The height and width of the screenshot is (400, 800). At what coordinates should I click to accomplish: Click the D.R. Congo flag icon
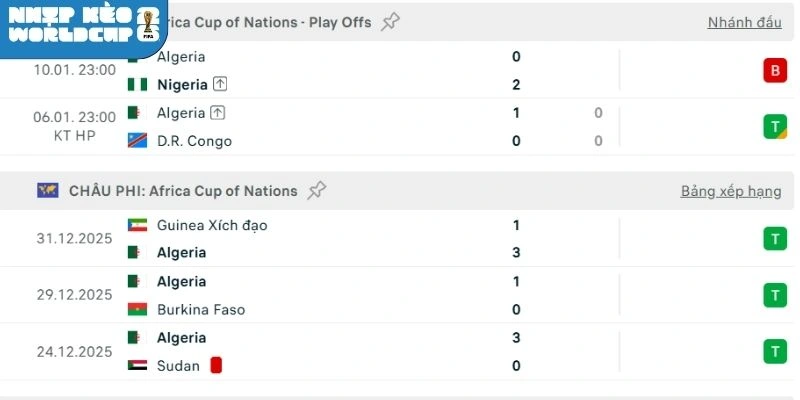pos(138,141)
